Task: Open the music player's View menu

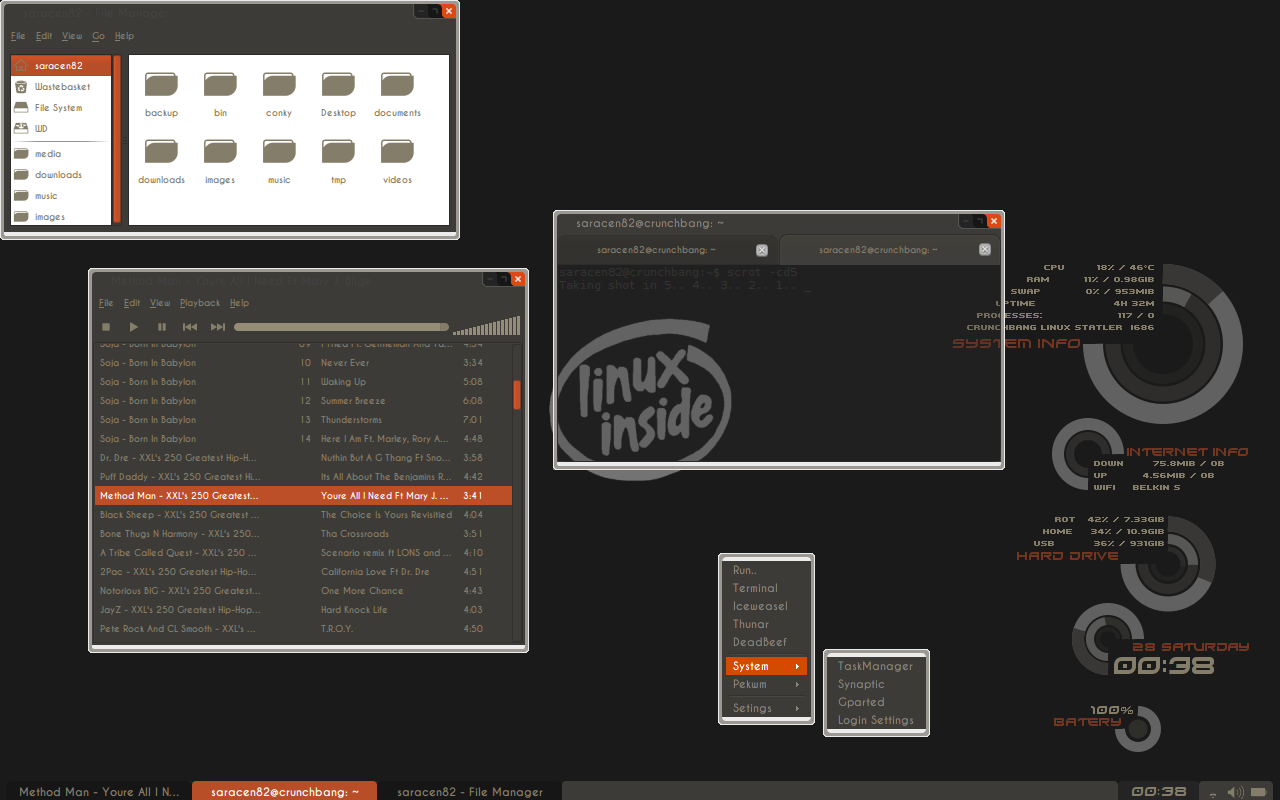Action: click(160, 303)
